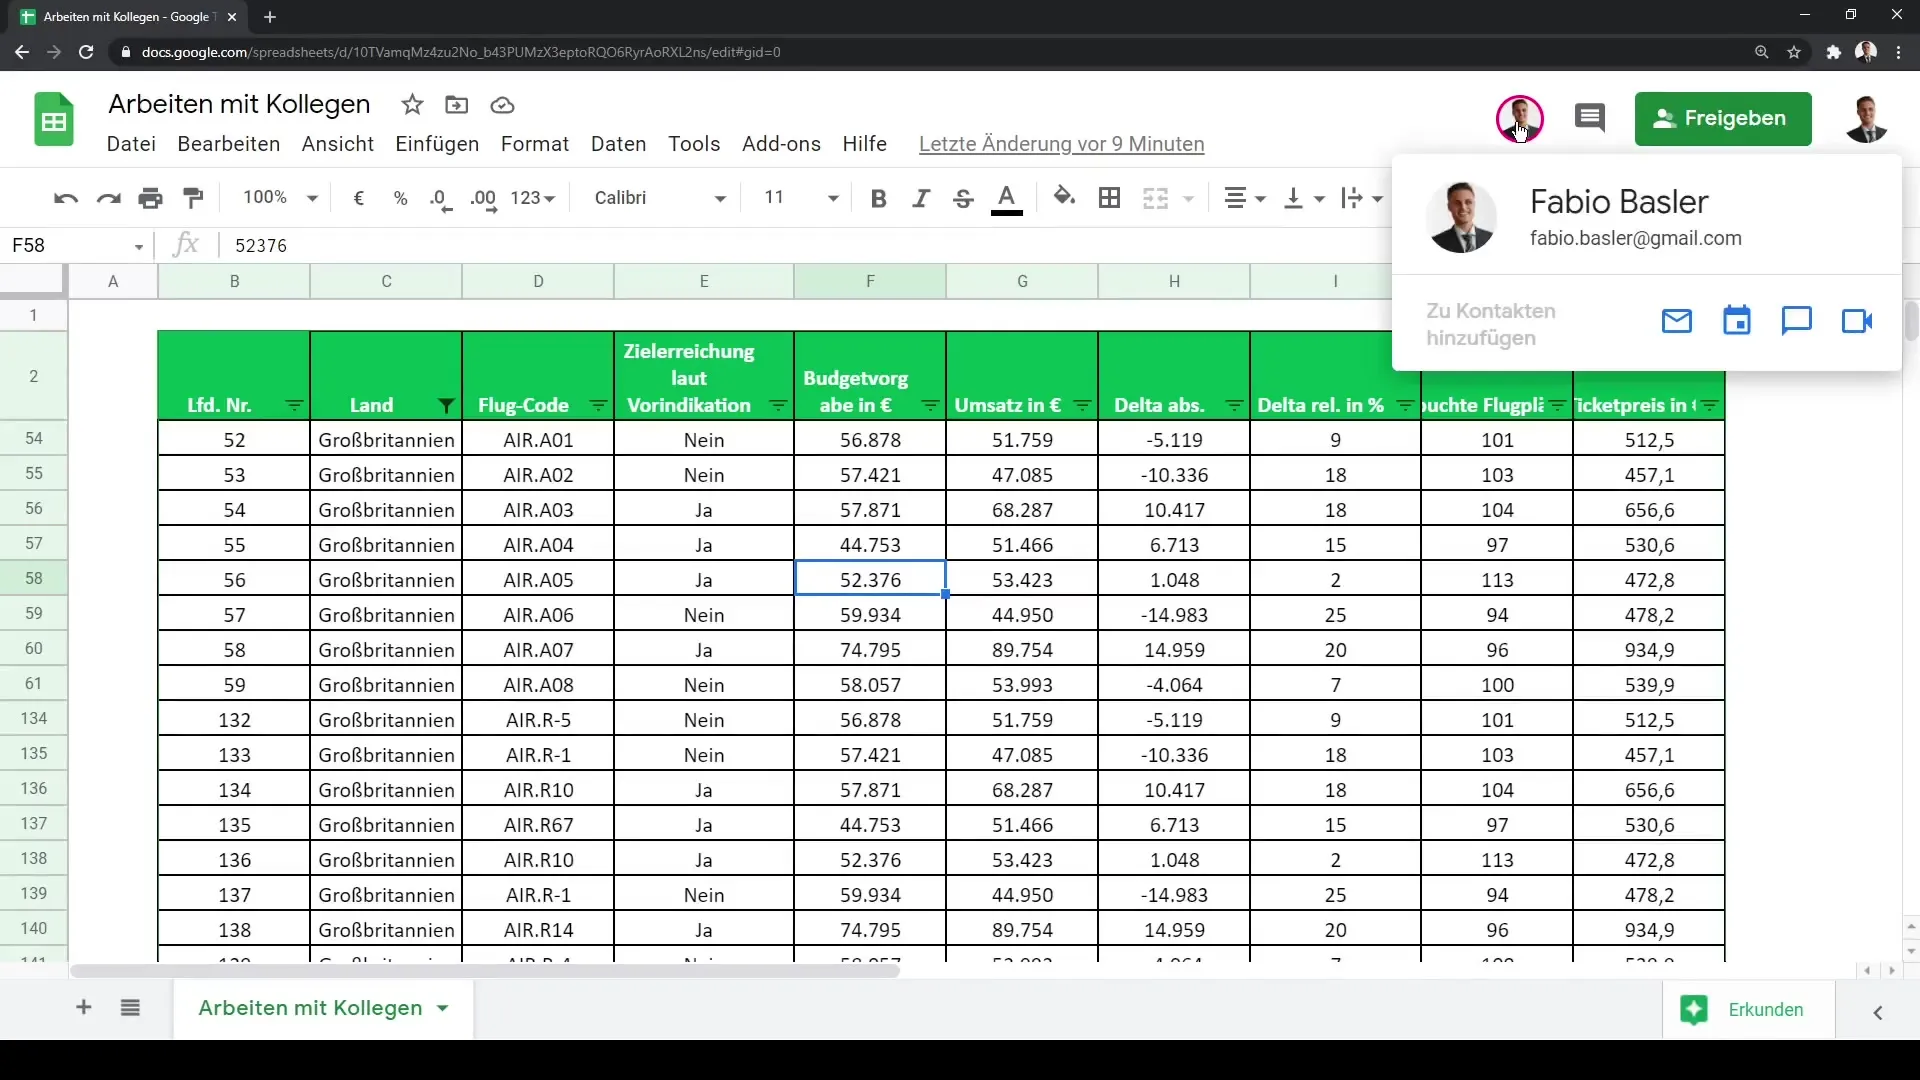1920x1080 pixels.
Task: Open active filter on Land column
Action: pos(446,406)
